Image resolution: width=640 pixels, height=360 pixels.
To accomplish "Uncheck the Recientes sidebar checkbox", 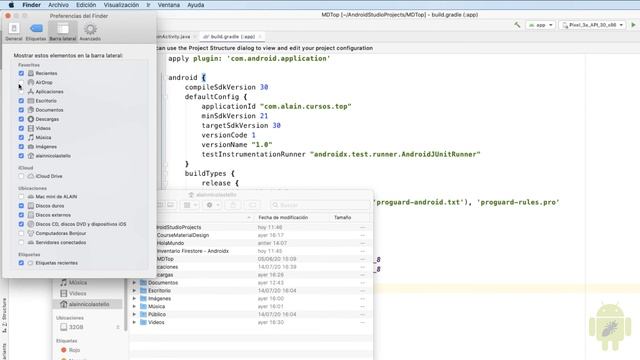I will [21, 73].
